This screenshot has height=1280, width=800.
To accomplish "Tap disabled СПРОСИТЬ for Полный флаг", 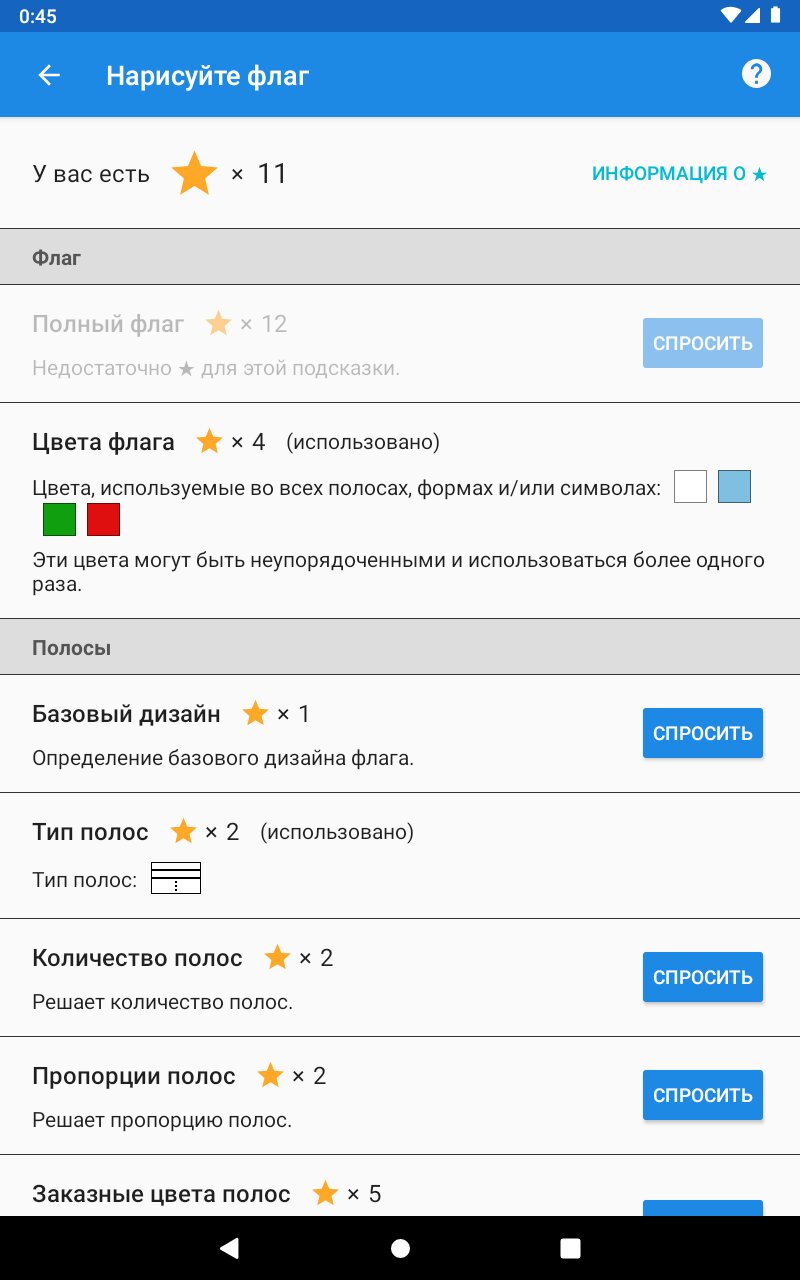I will click(702, 343).
